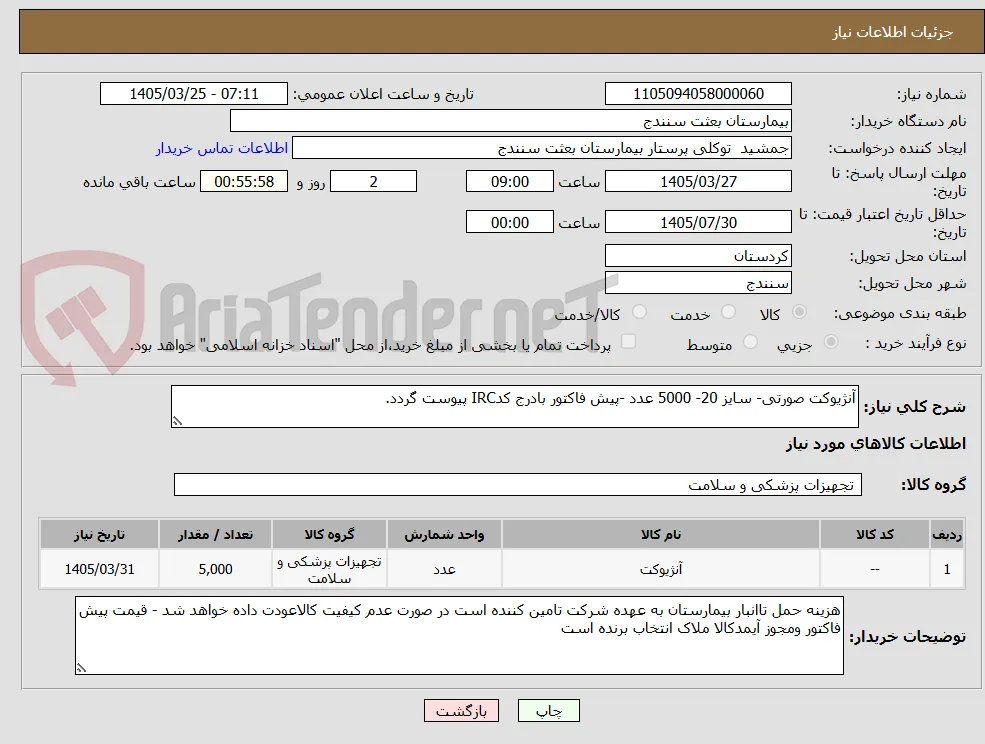The image size is (985, 744).
Task: Select the کالا/خدمت radio button
Action: point(639,312)
